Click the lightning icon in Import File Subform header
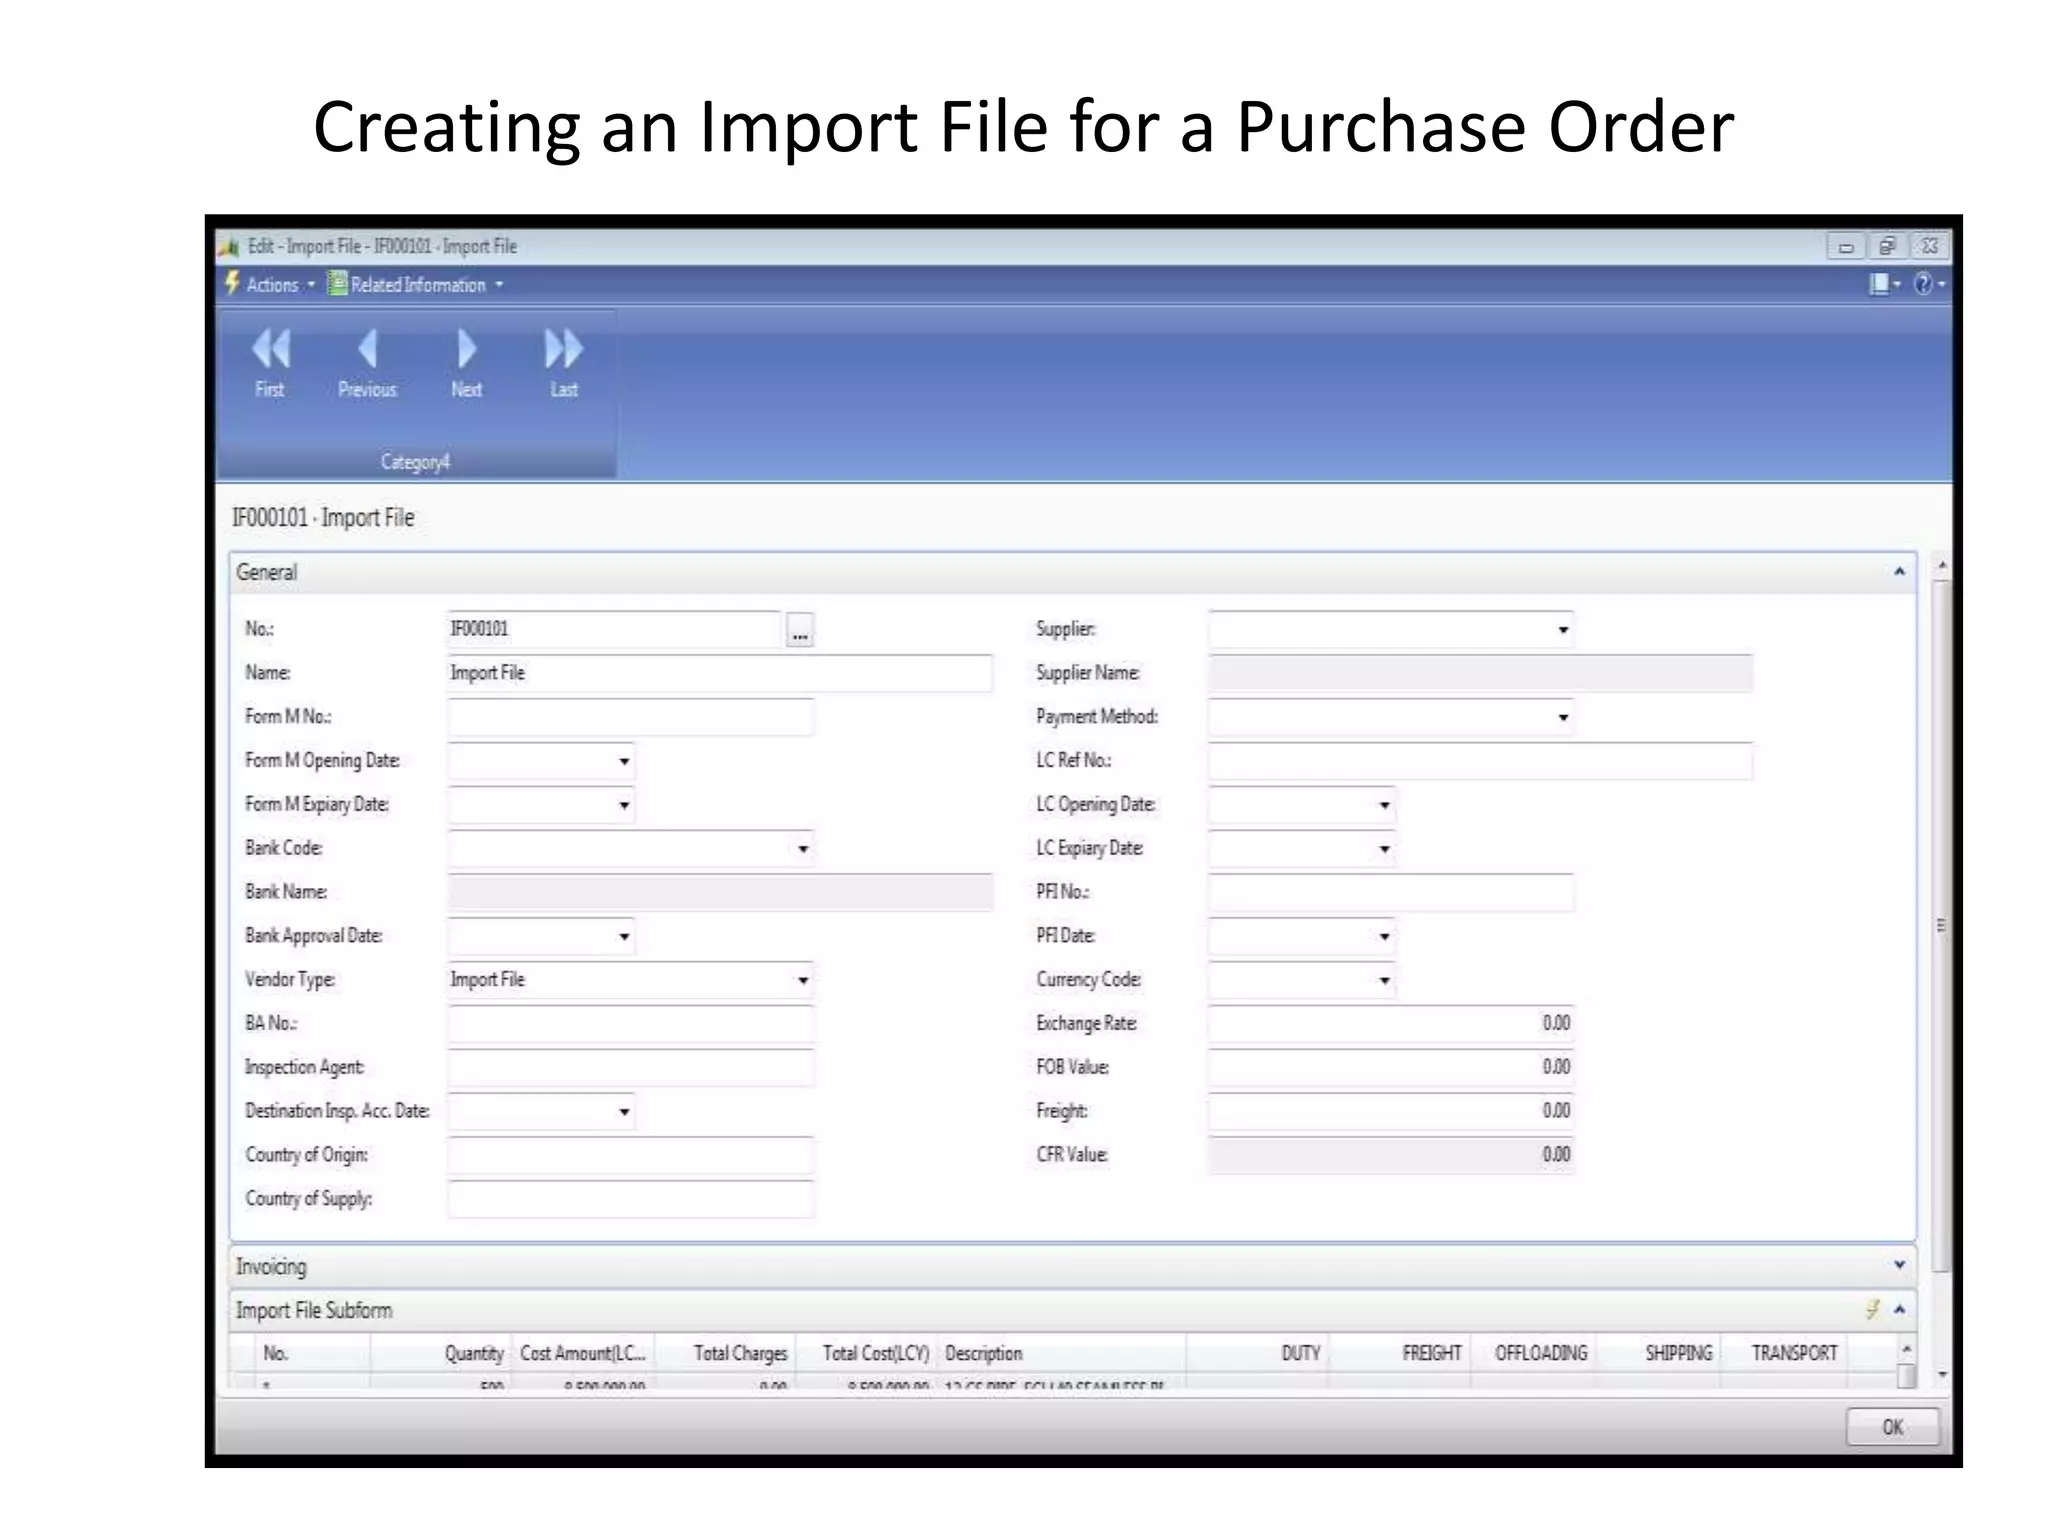 (x=1872, y=1310)
